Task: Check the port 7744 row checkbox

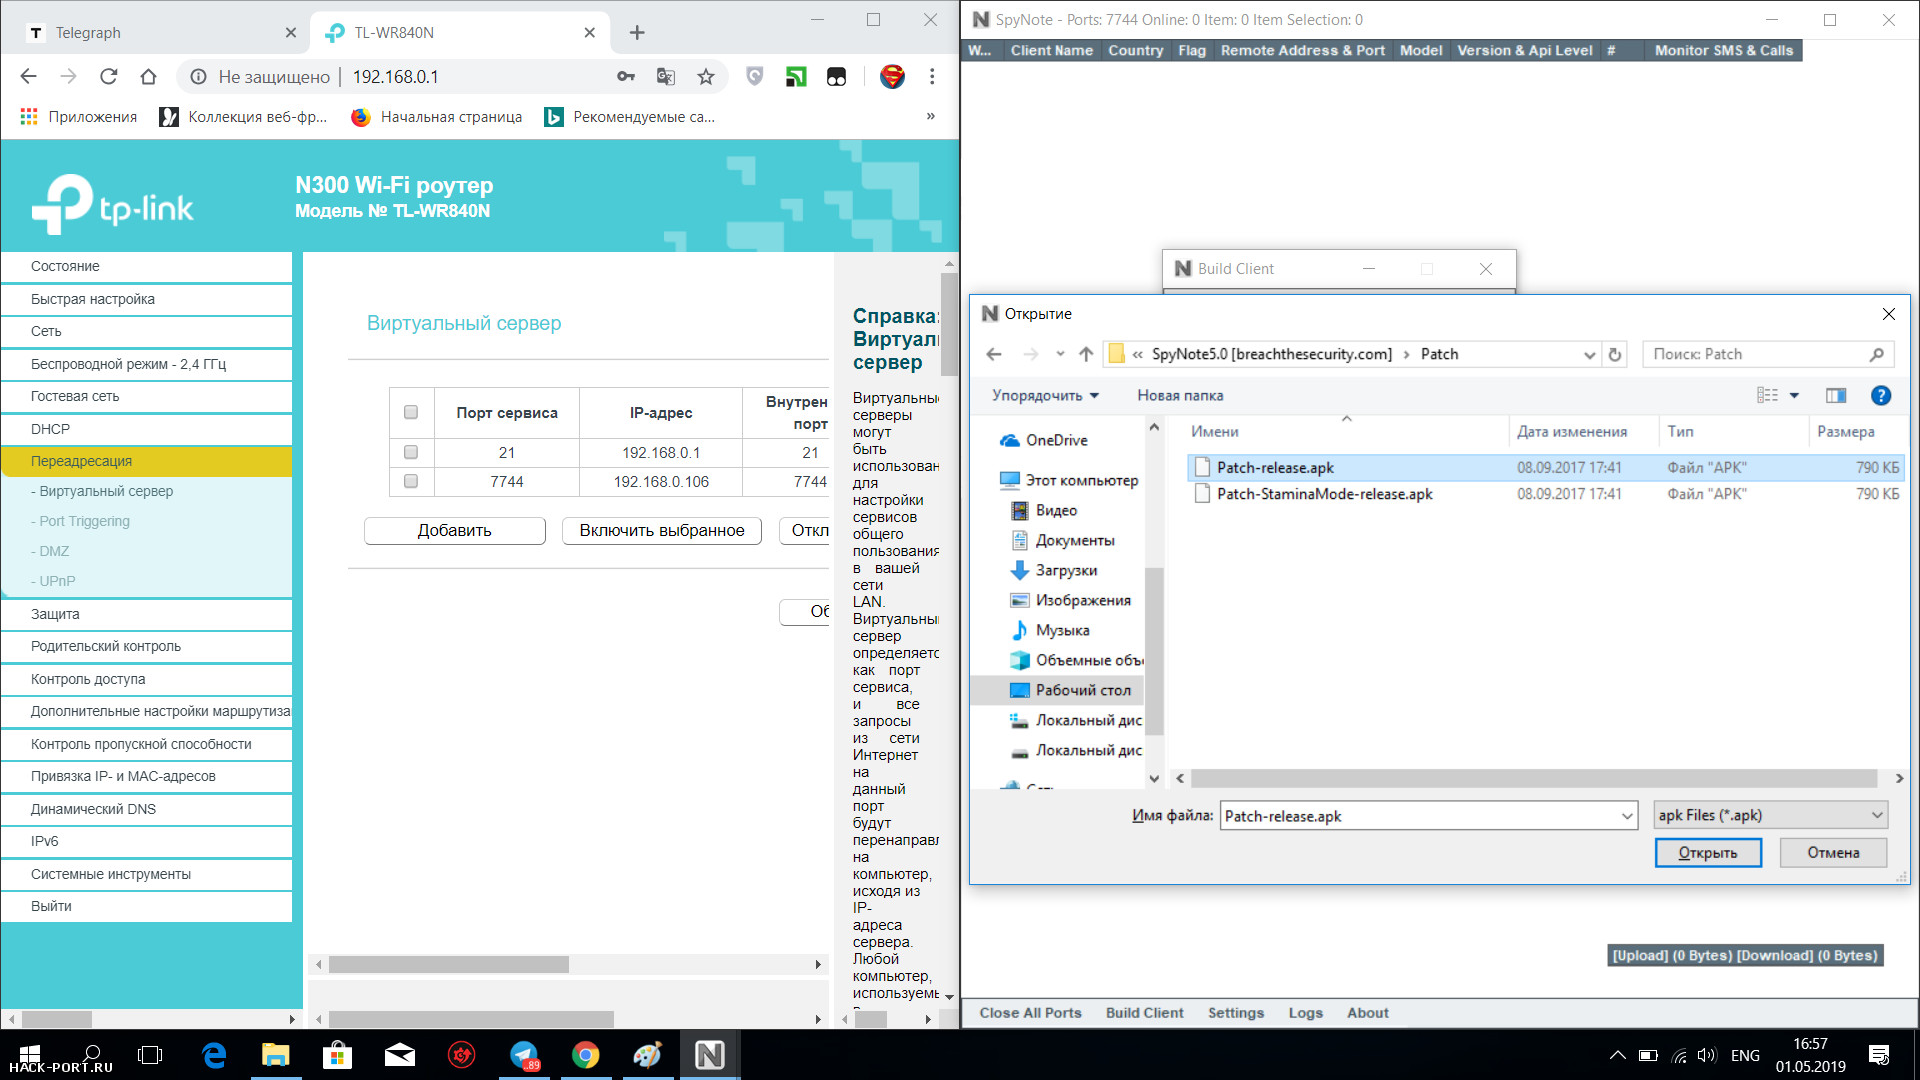Action: (410, 481)
